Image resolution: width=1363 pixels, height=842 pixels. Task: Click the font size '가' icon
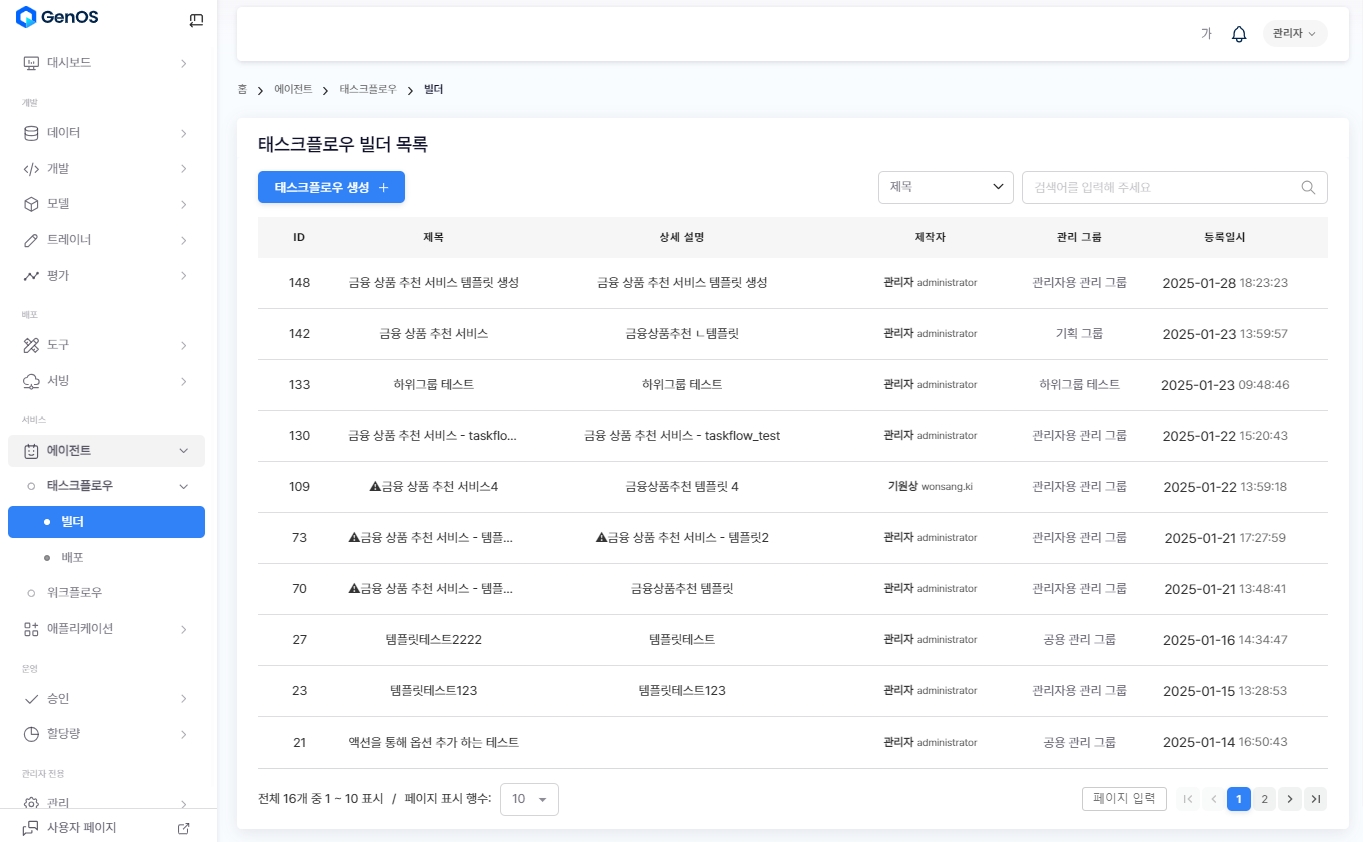[x=1206, y=34]
